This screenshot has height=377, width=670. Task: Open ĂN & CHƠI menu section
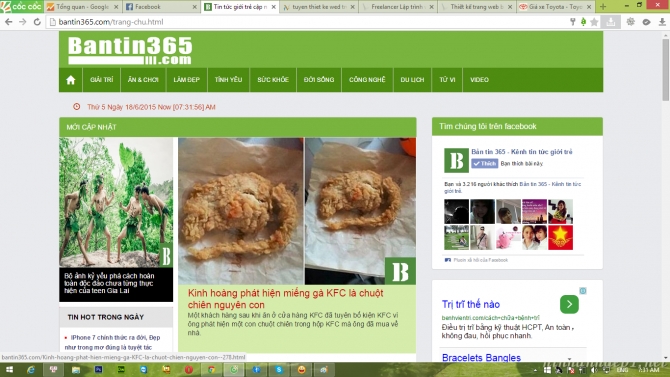[x=143, y=80]
